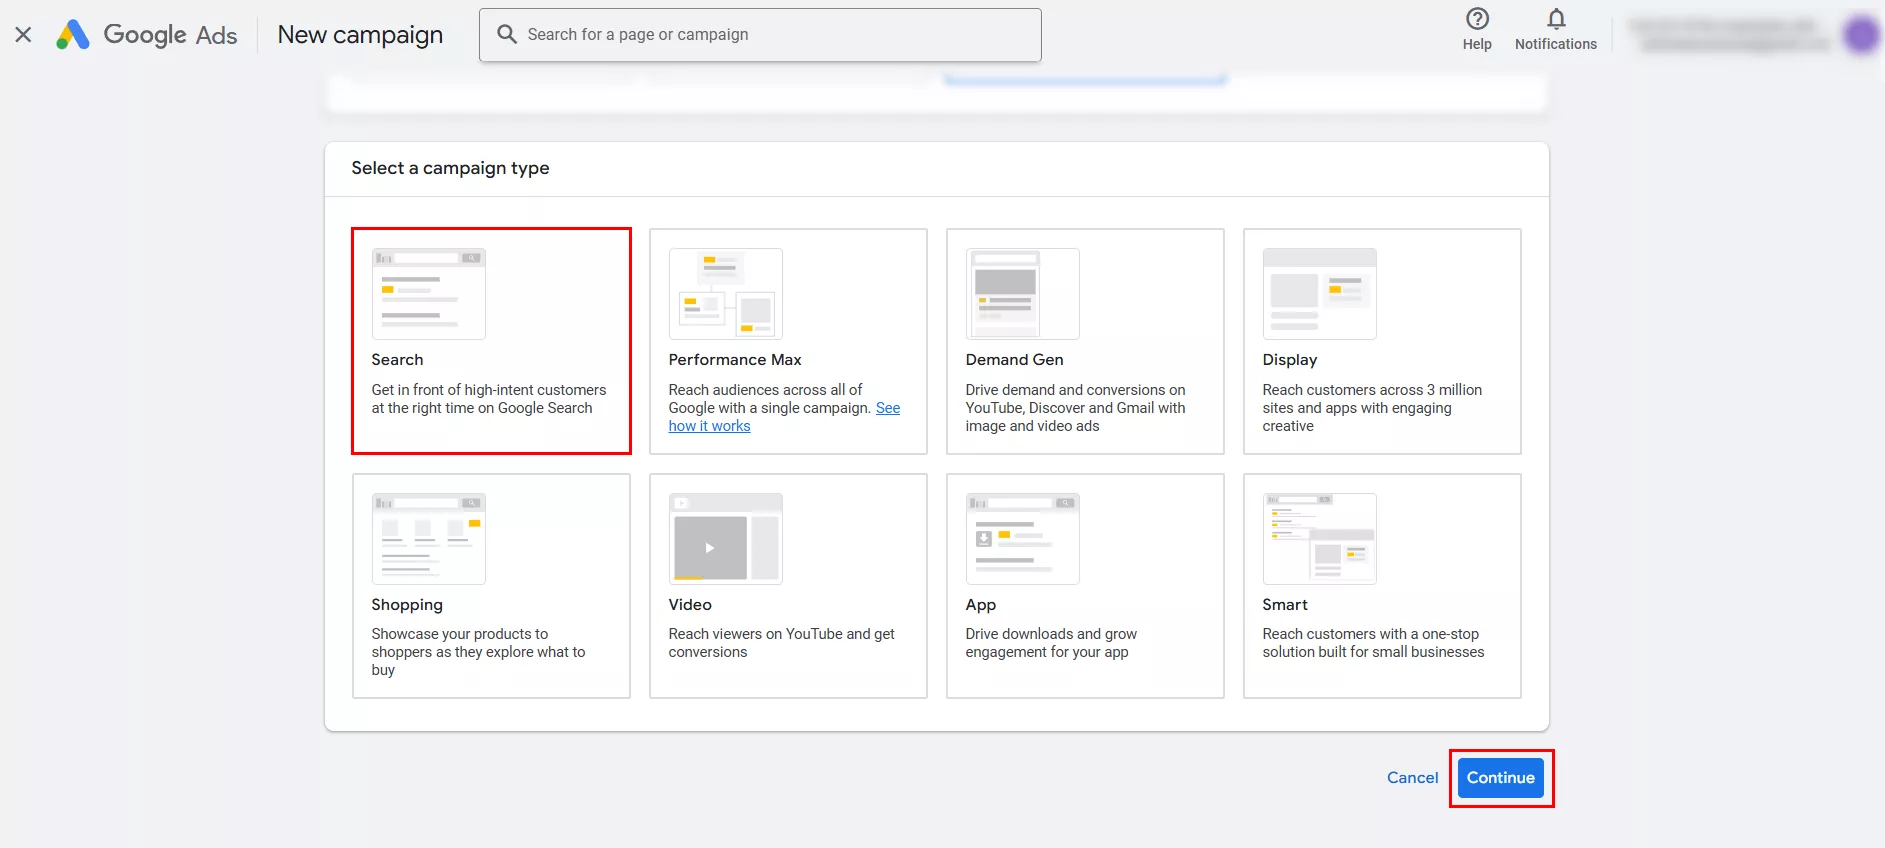Click 'Reach customers across 3 million' description
This screenshot has height=848, width=1885.
[1372, 408]
